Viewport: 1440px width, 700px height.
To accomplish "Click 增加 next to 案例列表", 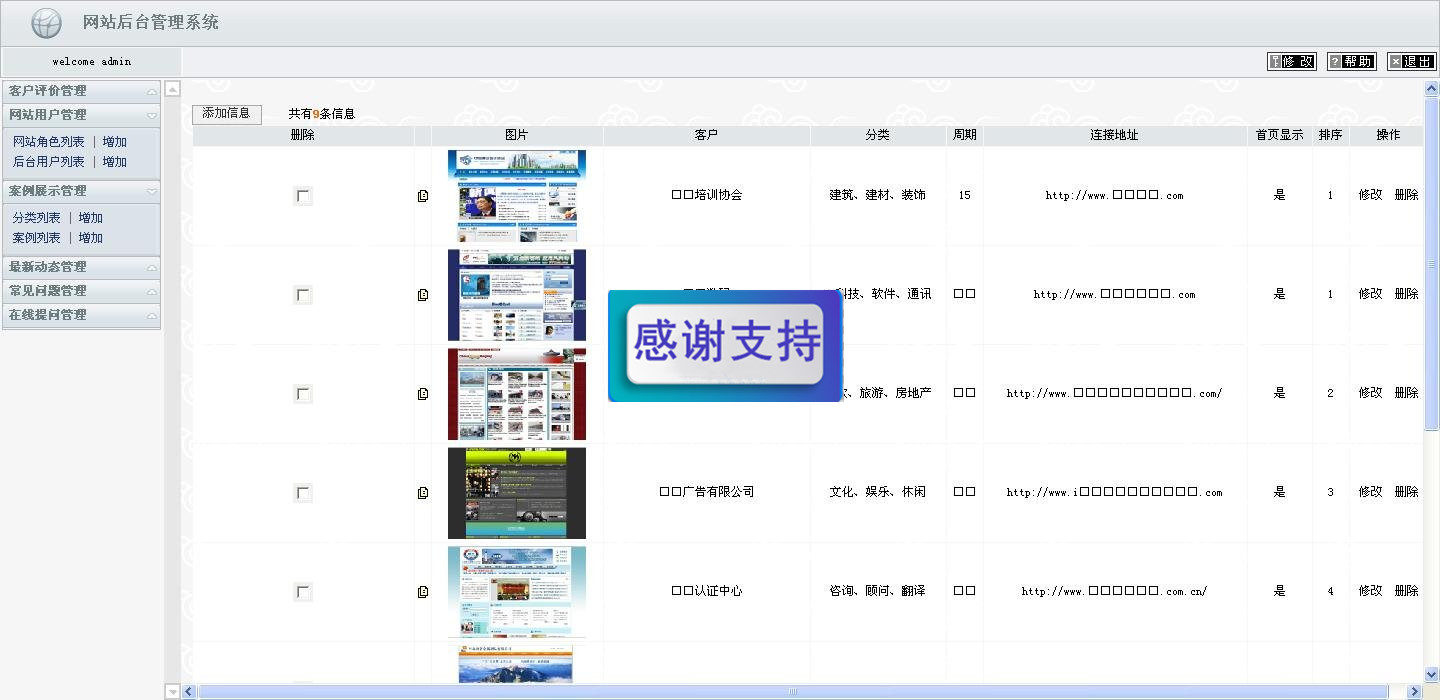I will [91, 238].
